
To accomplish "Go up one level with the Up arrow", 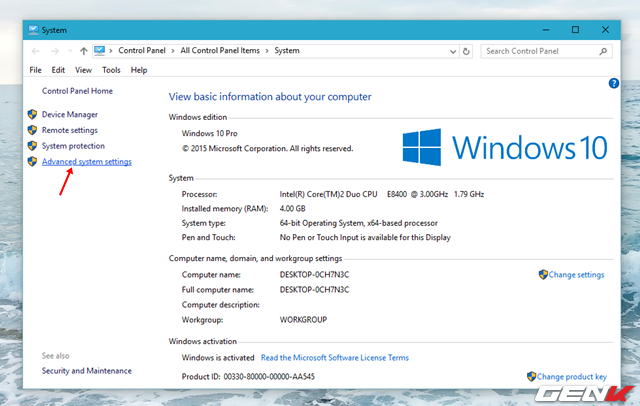I will point(83,50).
